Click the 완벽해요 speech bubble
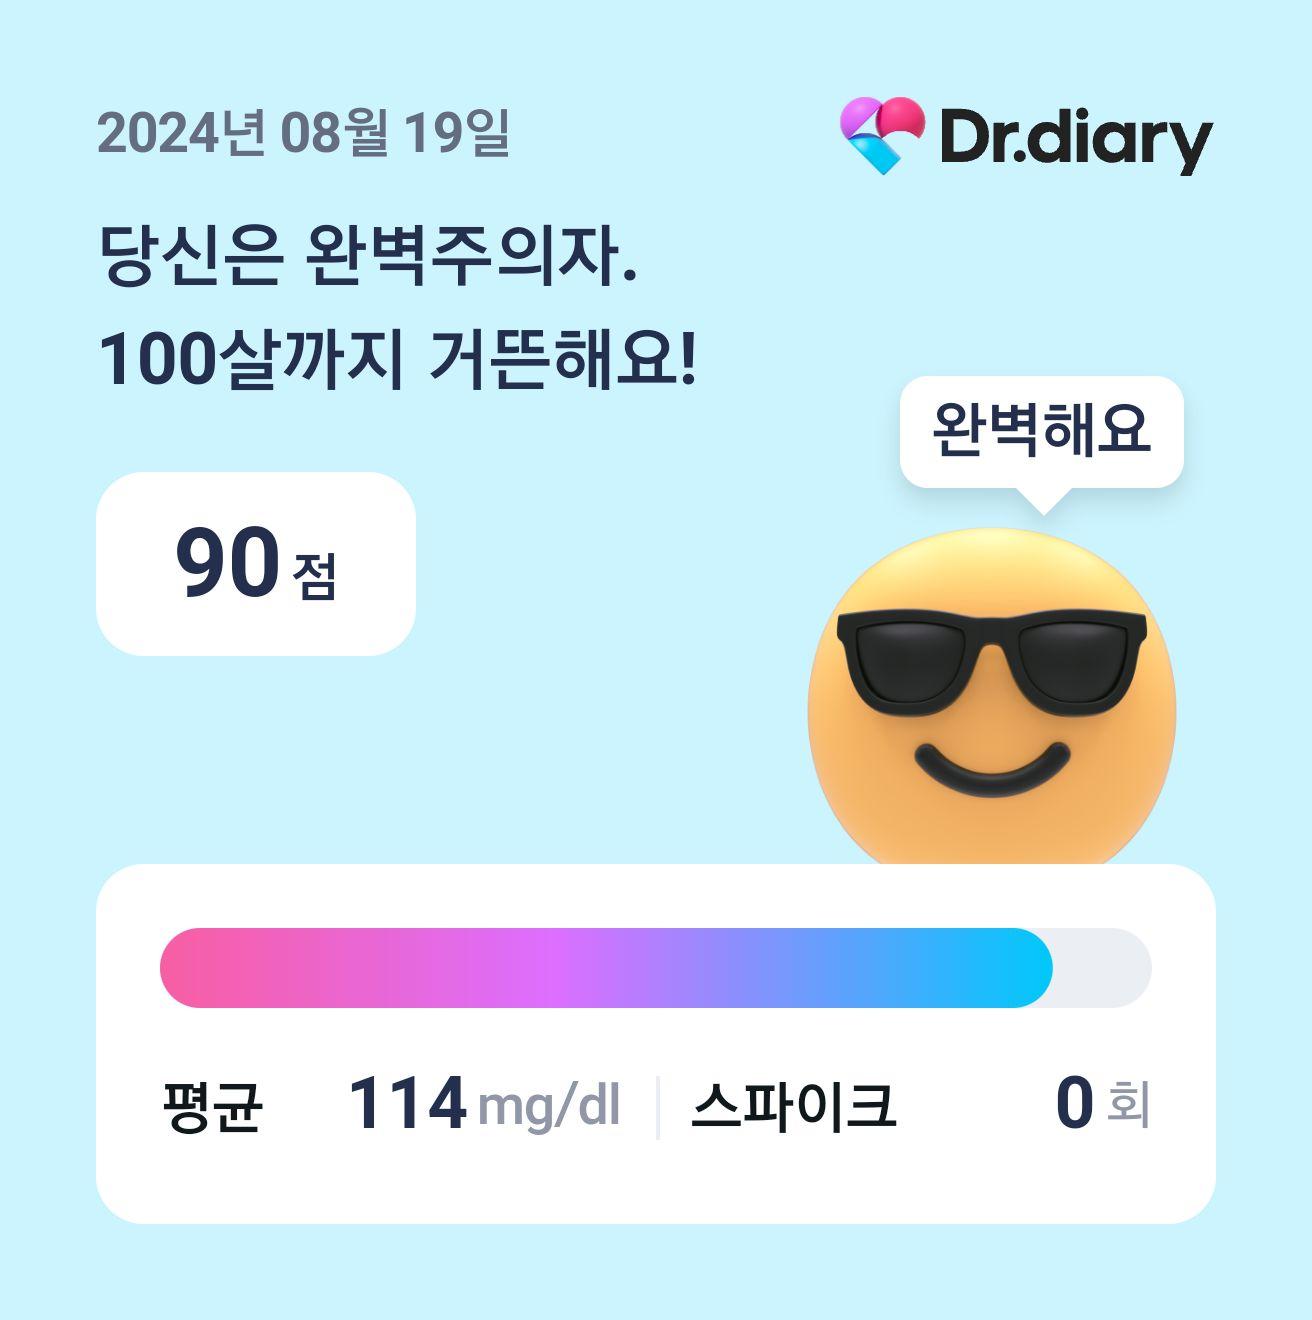 (x=1042, y=431)
